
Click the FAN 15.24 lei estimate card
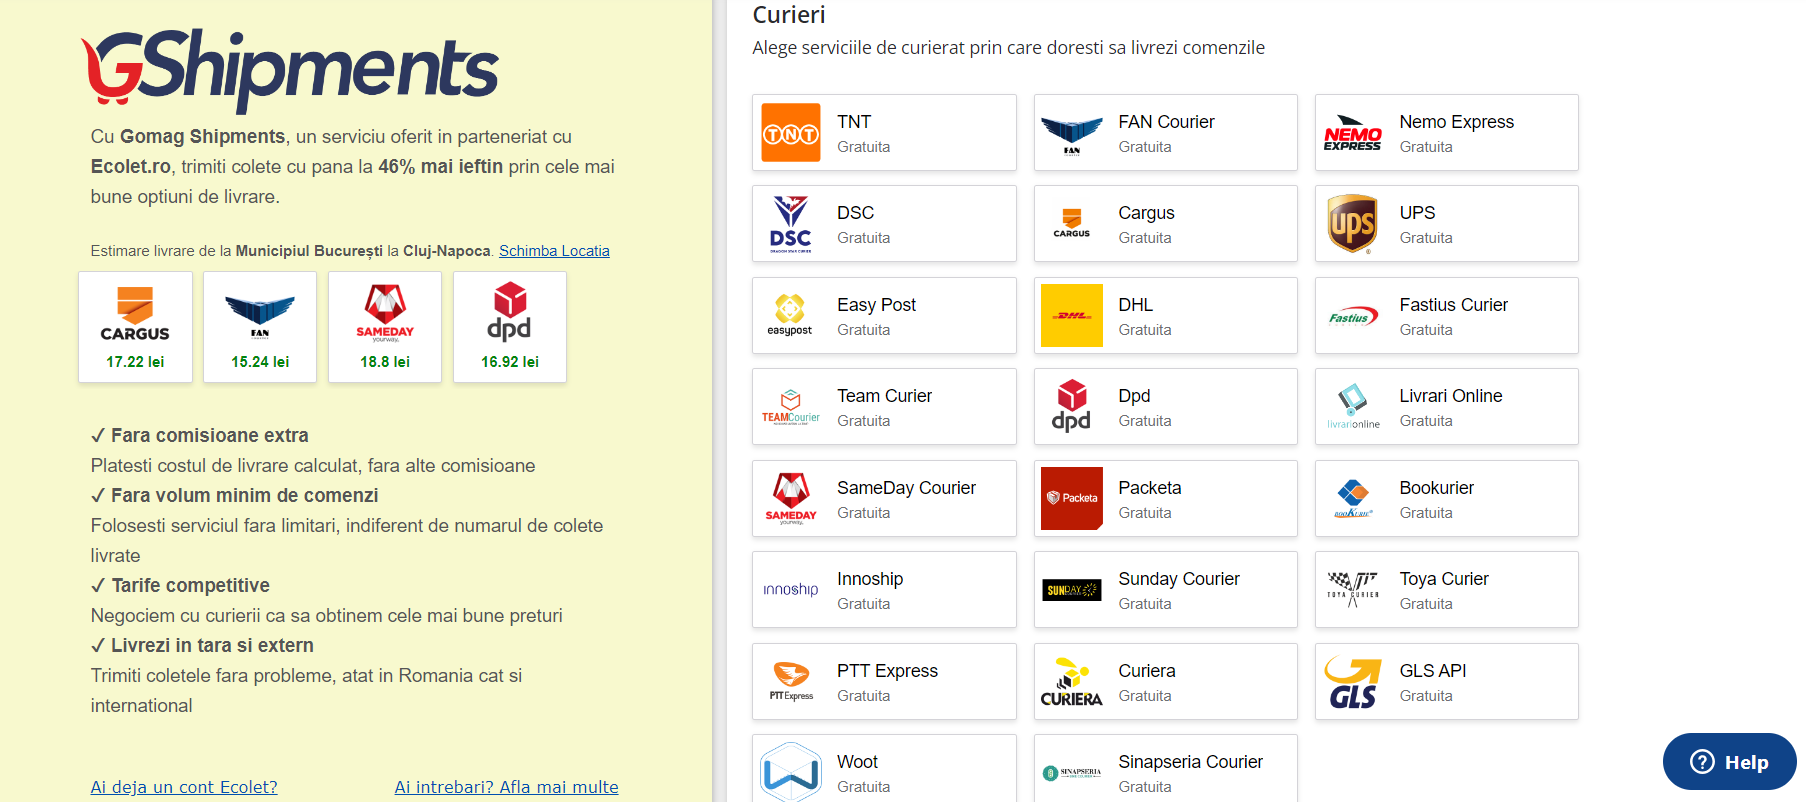[260, 327]
